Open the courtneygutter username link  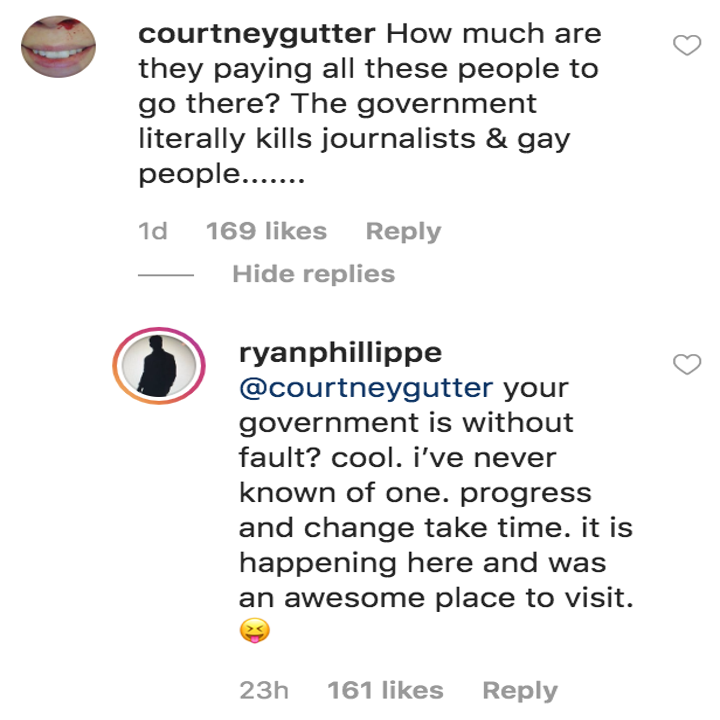pos(257,33)
